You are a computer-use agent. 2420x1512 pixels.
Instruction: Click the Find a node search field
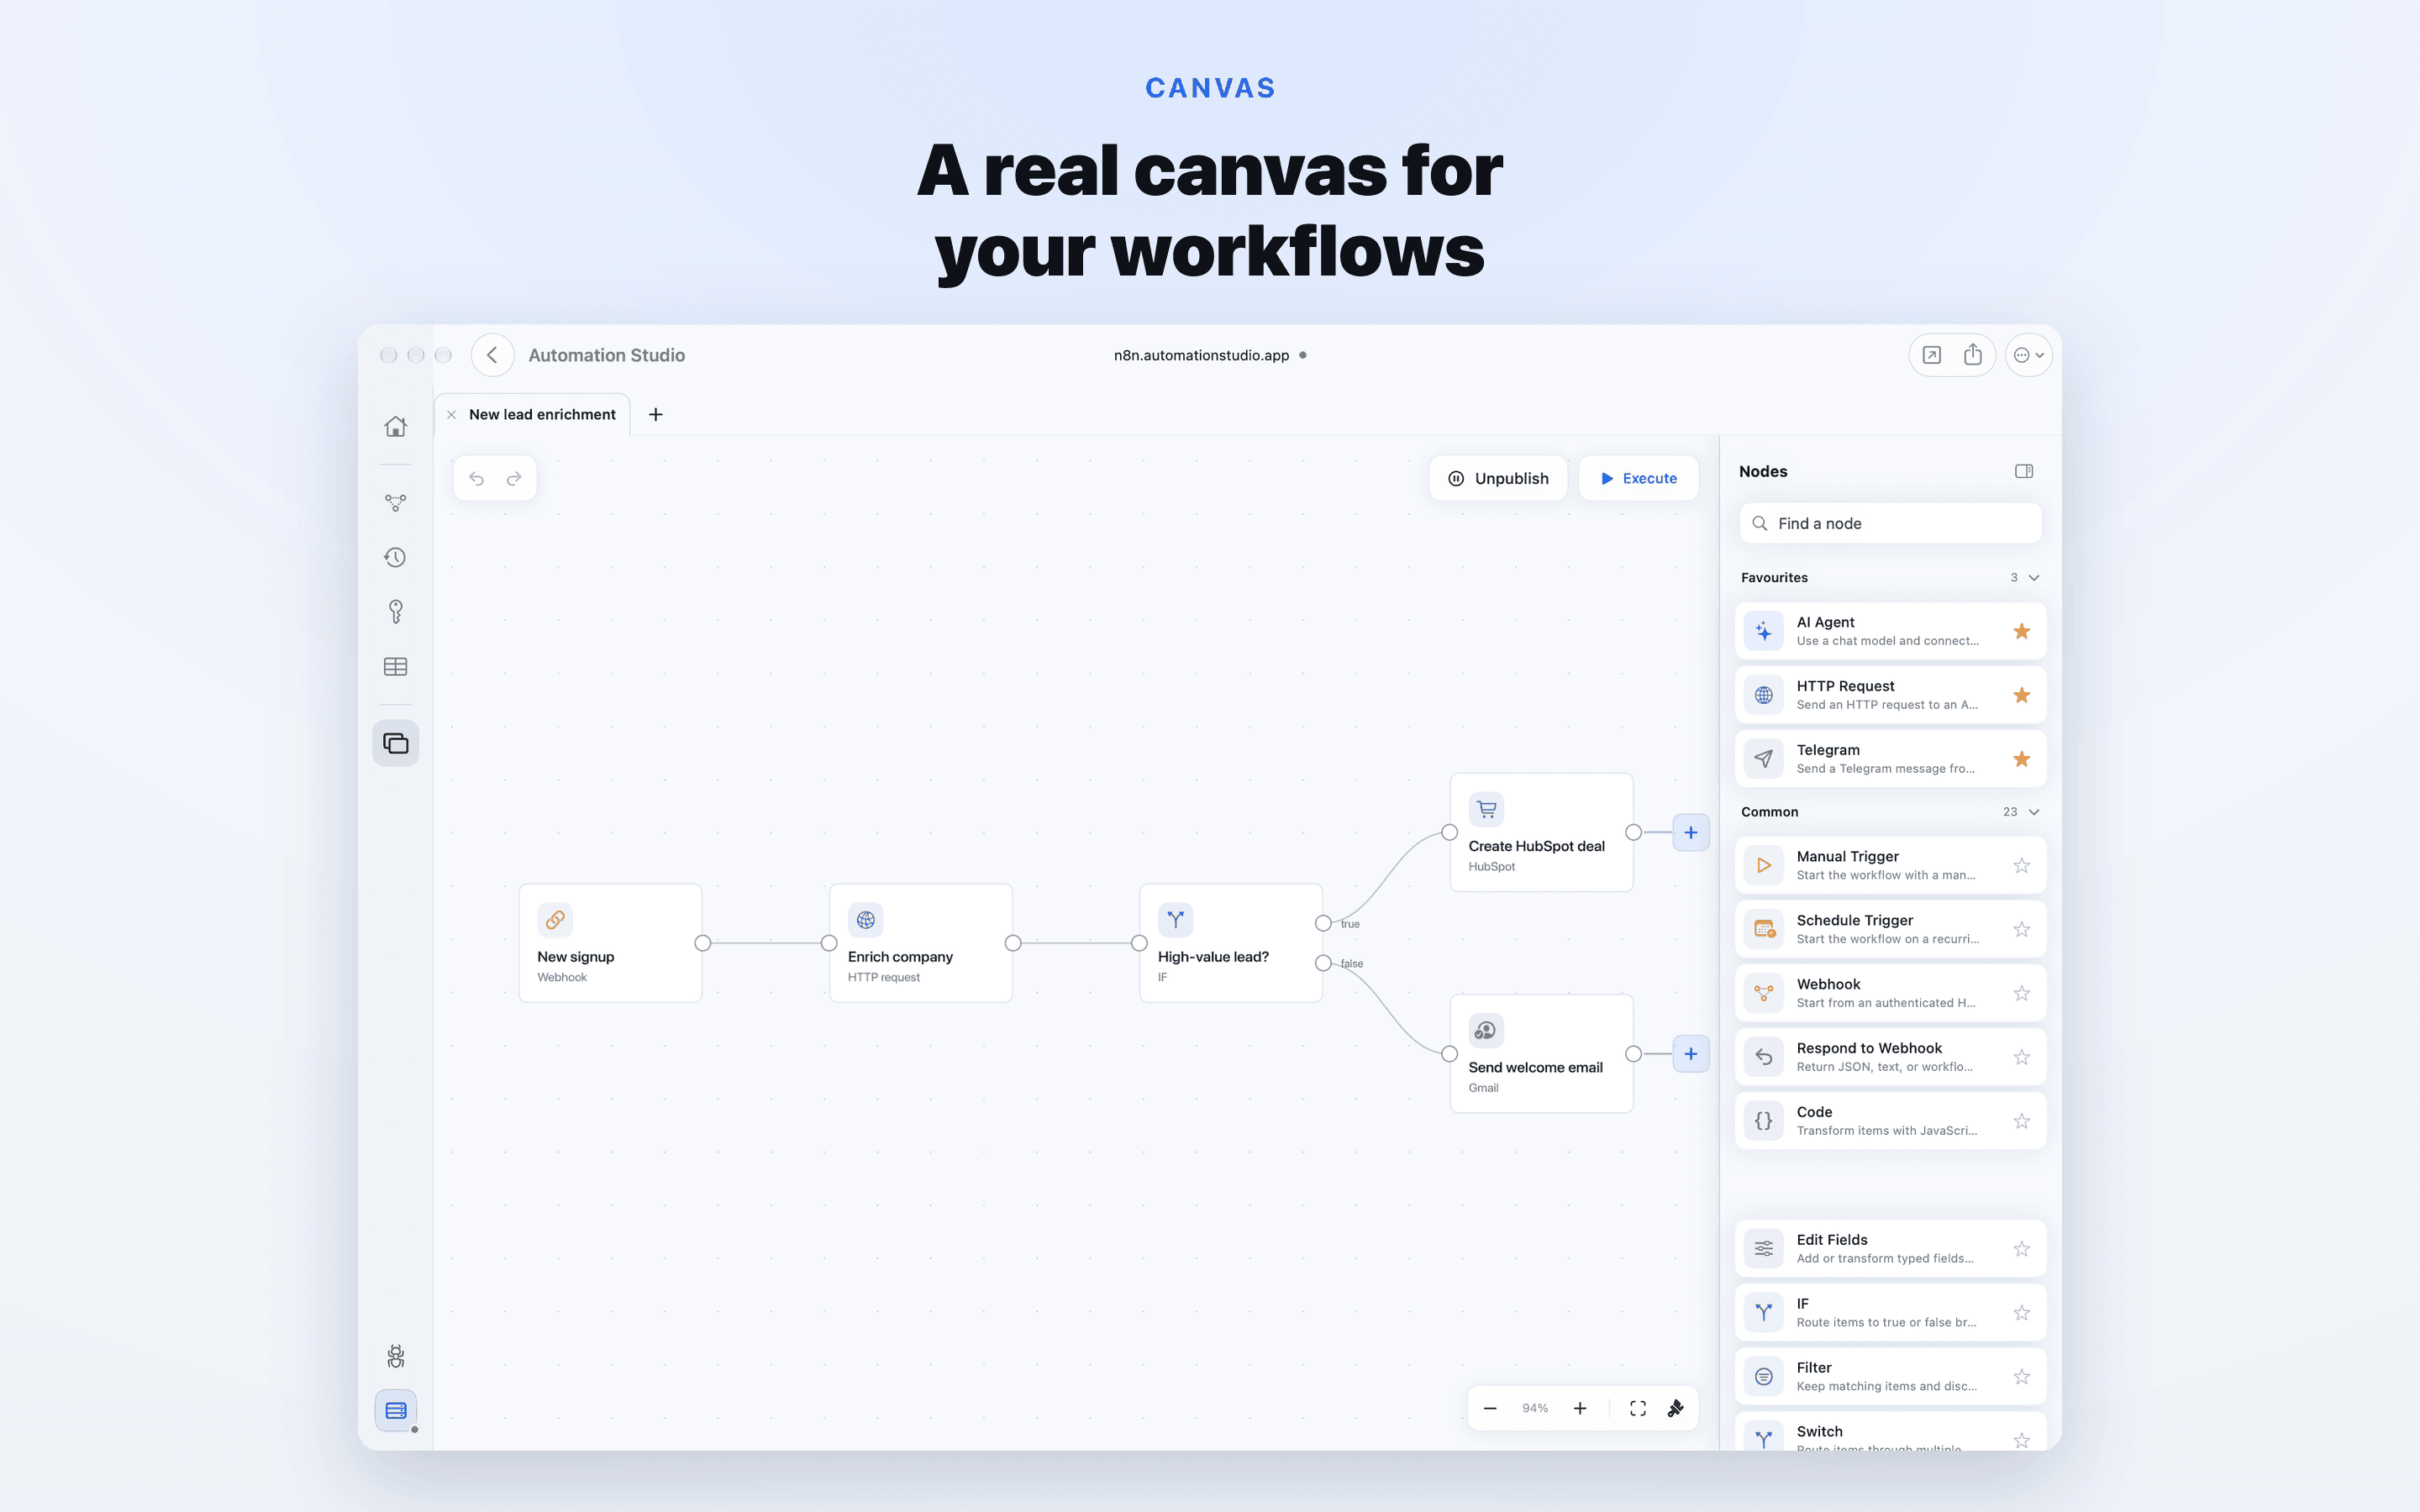pyautogui.click(x=1890, y=524)
